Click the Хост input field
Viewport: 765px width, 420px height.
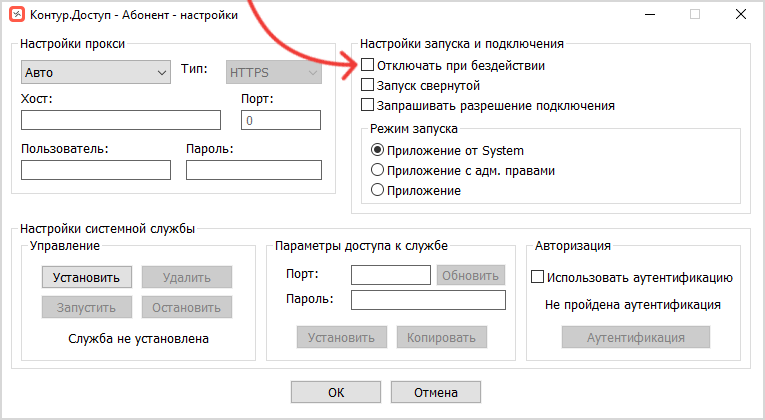(121, 120)
